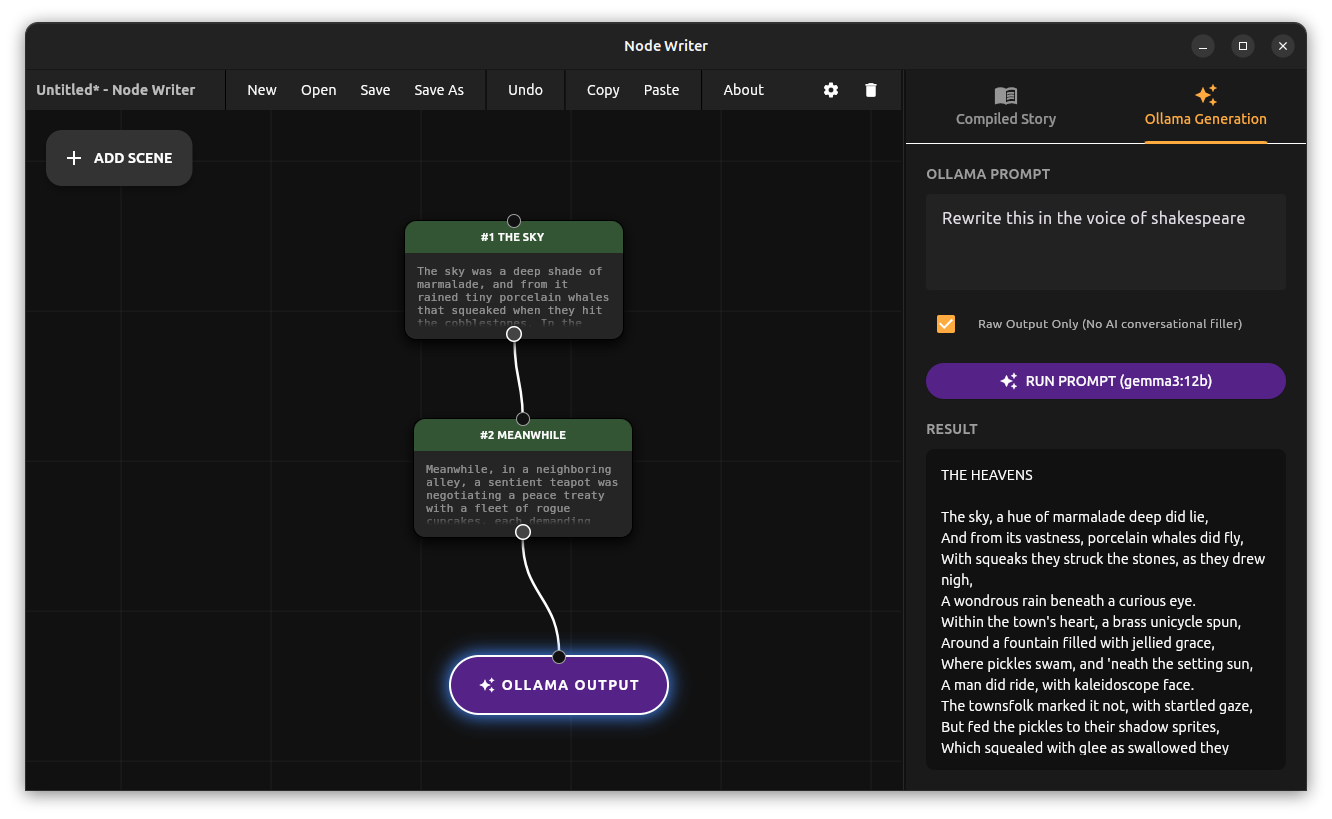Open settings via the gear icon
Image resolution: width=1332 pixels, height=819 pixels.
[x=831, y=90]
